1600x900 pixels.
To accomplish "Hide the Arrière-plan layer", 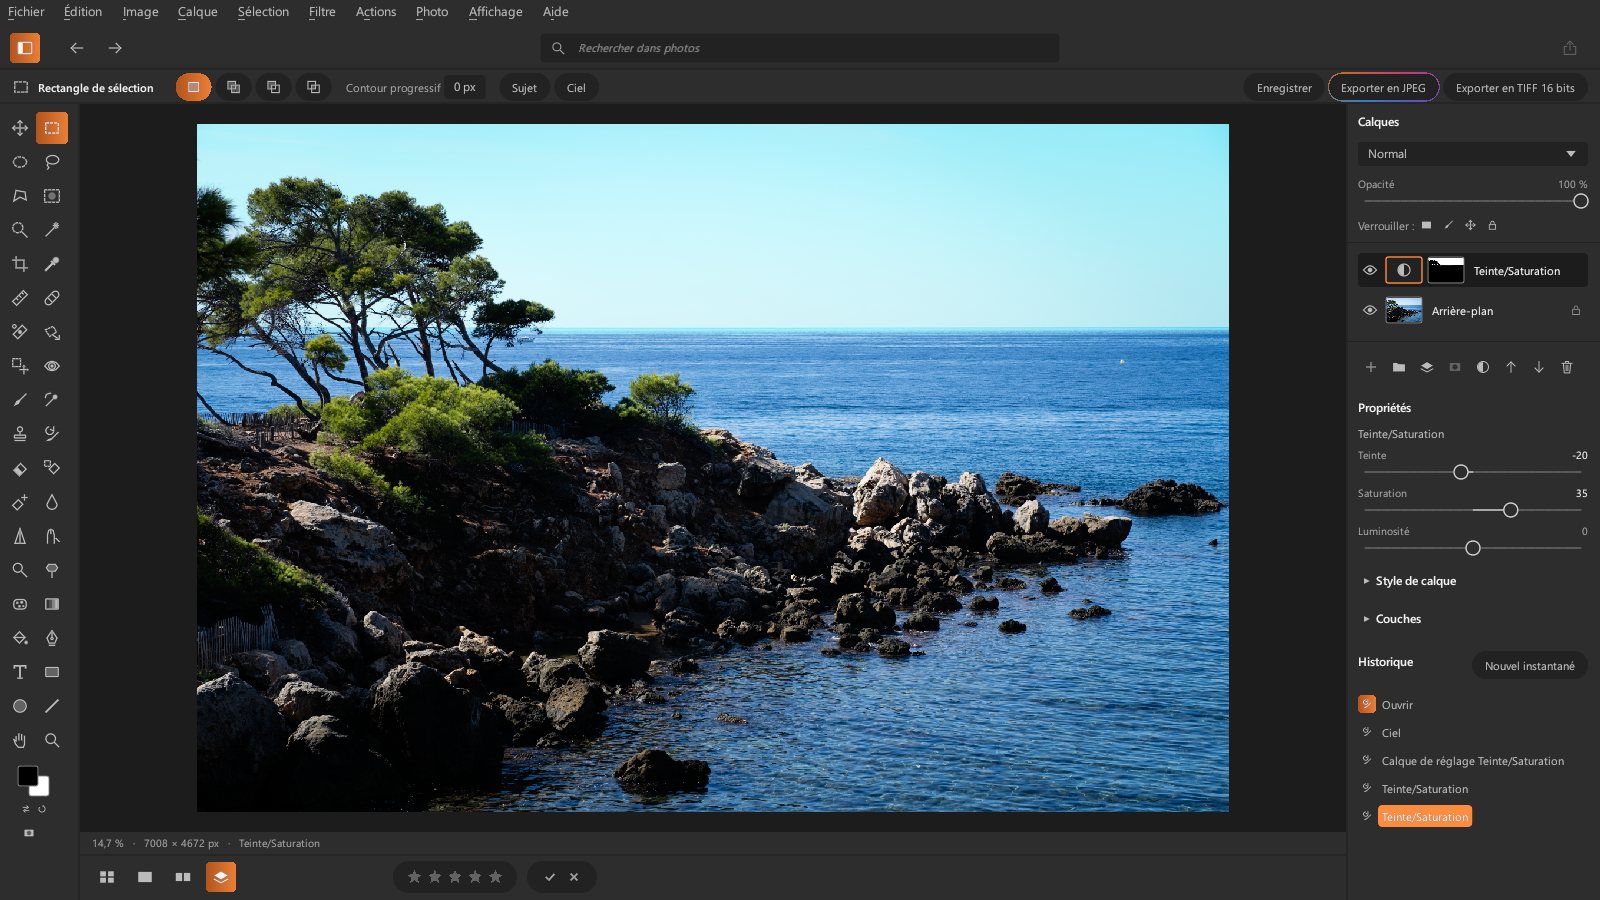I will [1370, 310].
